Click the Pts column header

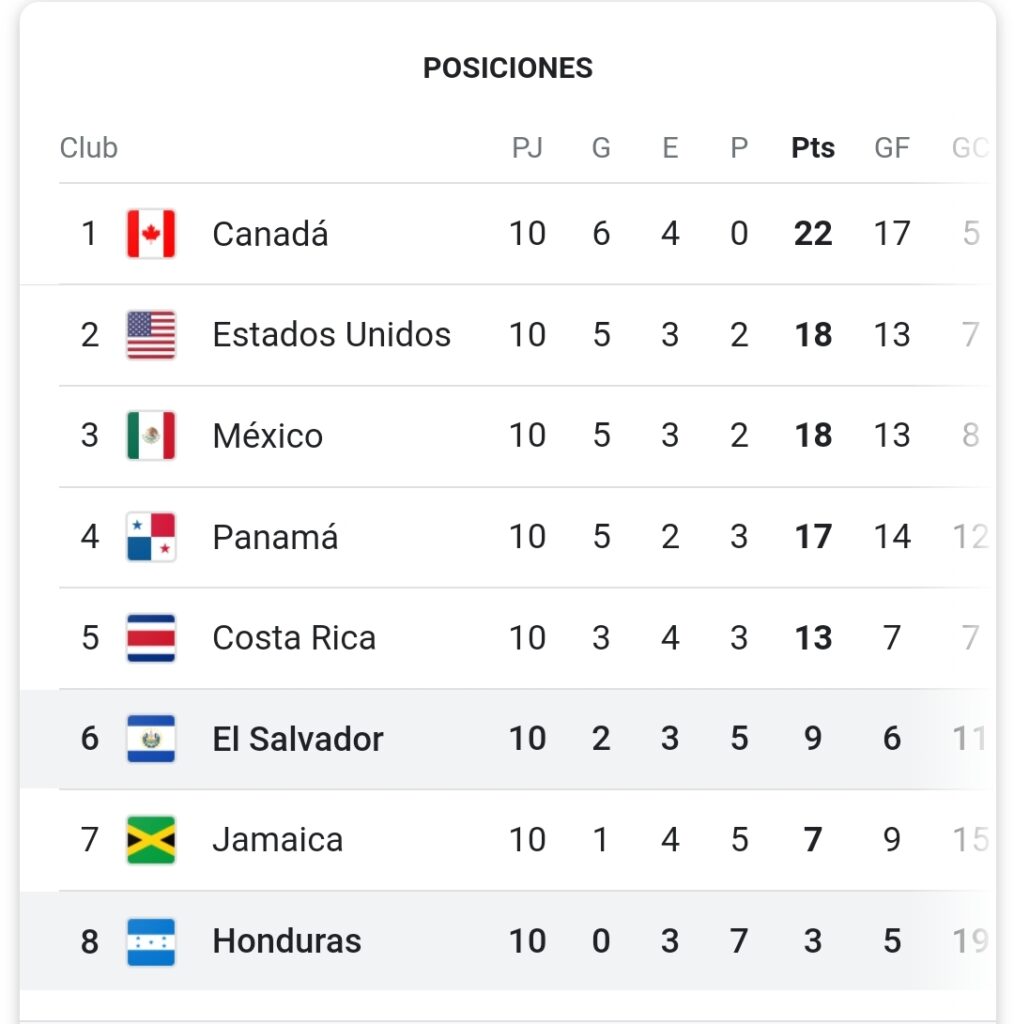click(813, 148)
